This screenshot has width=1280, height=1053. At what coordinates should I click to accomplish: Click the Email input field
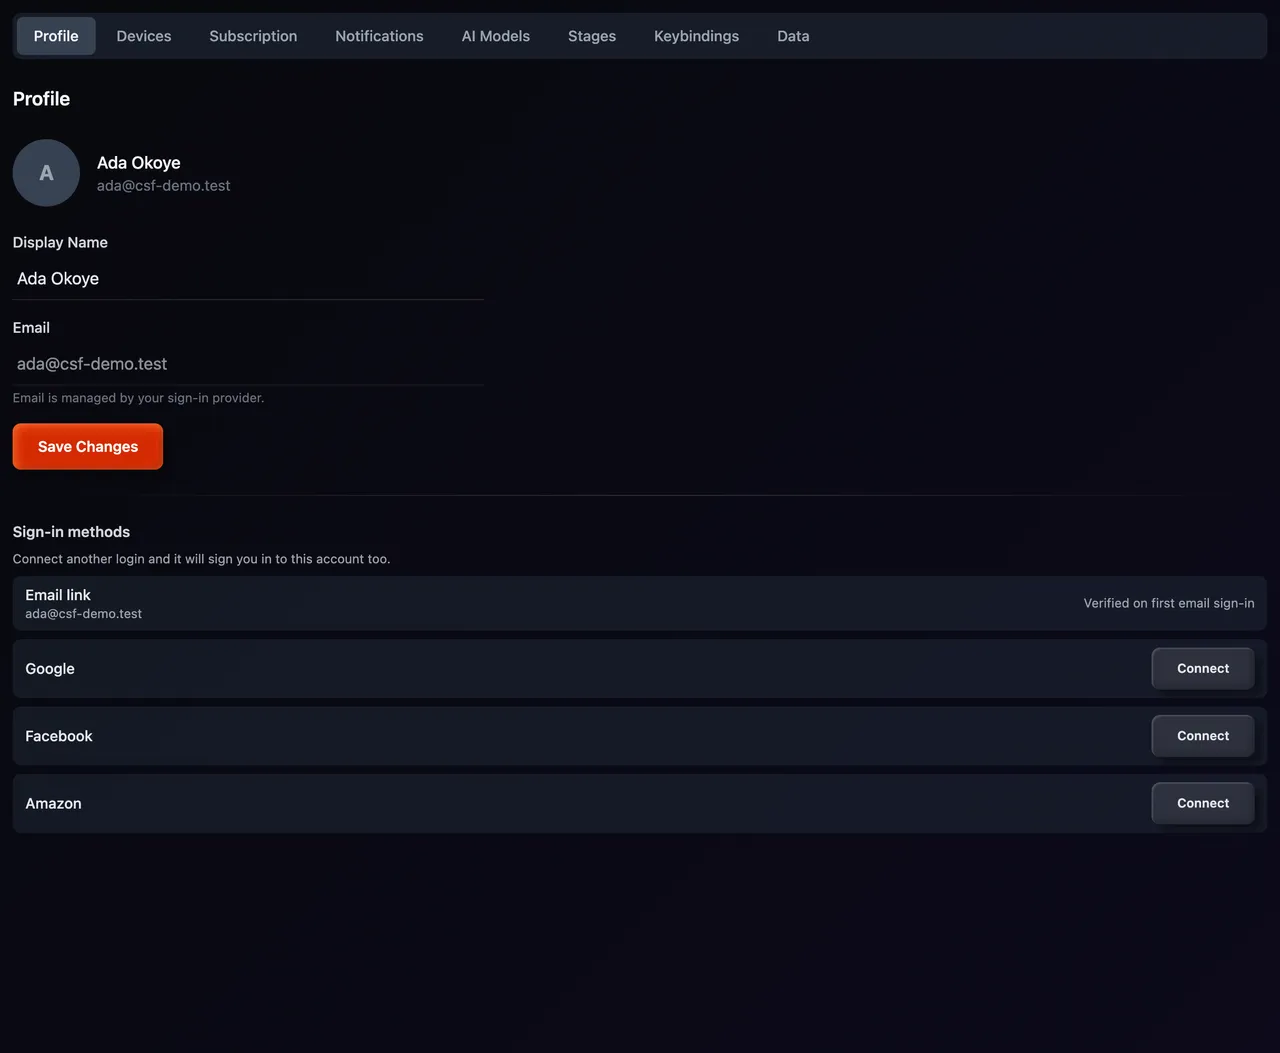coord(248,364)
